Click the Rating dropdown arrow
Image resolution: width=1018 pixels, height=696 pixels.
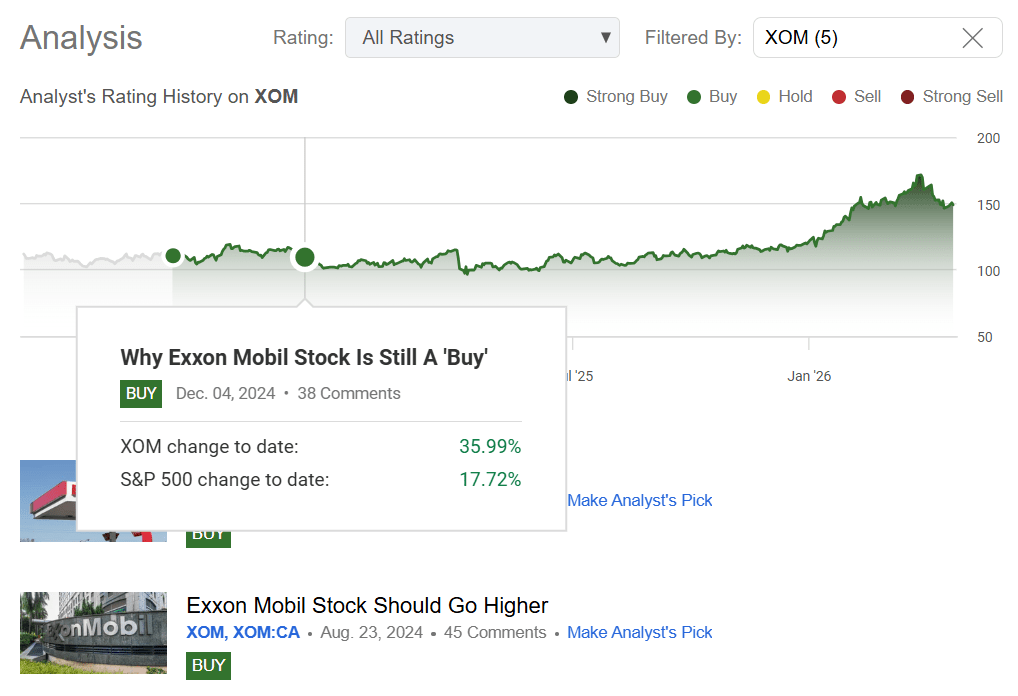pyautogui.click(x=605, y=38)
